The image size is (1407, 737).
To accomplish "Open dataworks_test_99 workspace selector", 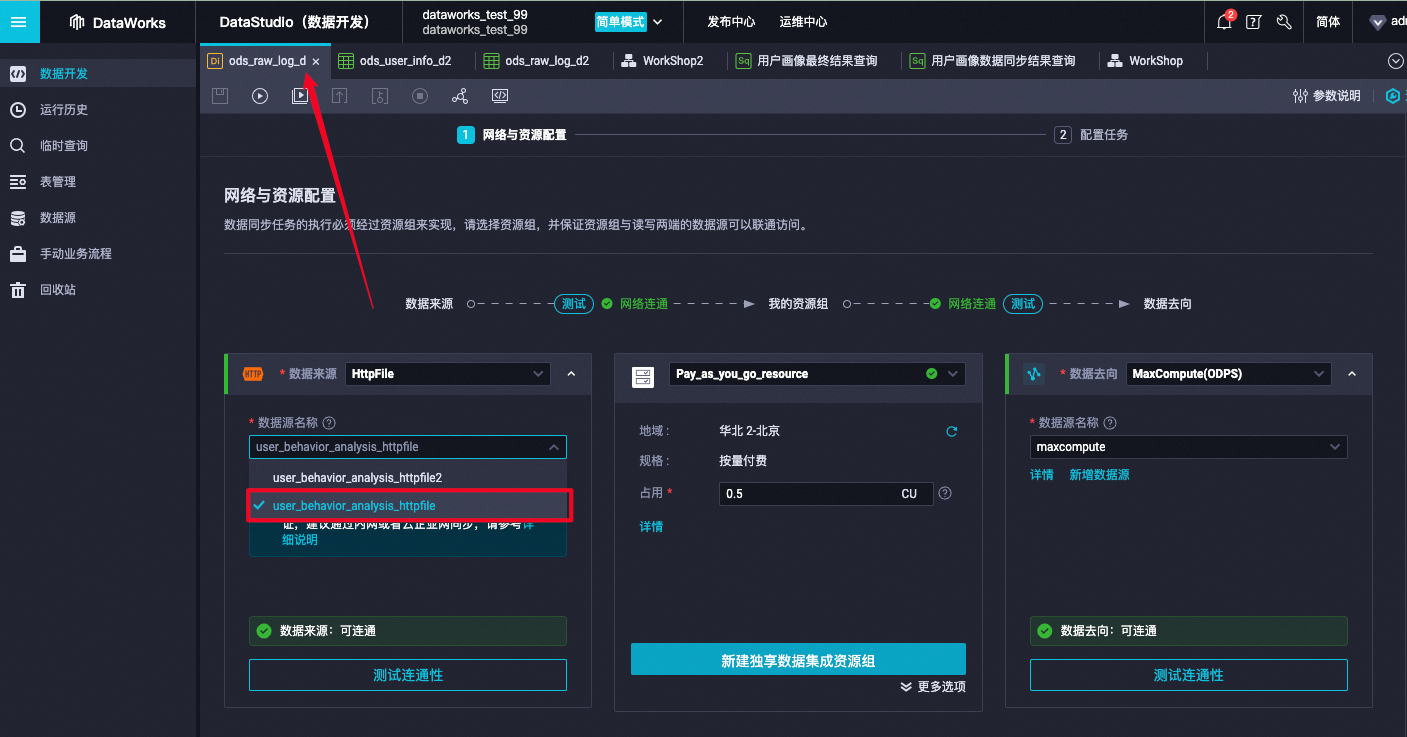I will pos(475,22).
